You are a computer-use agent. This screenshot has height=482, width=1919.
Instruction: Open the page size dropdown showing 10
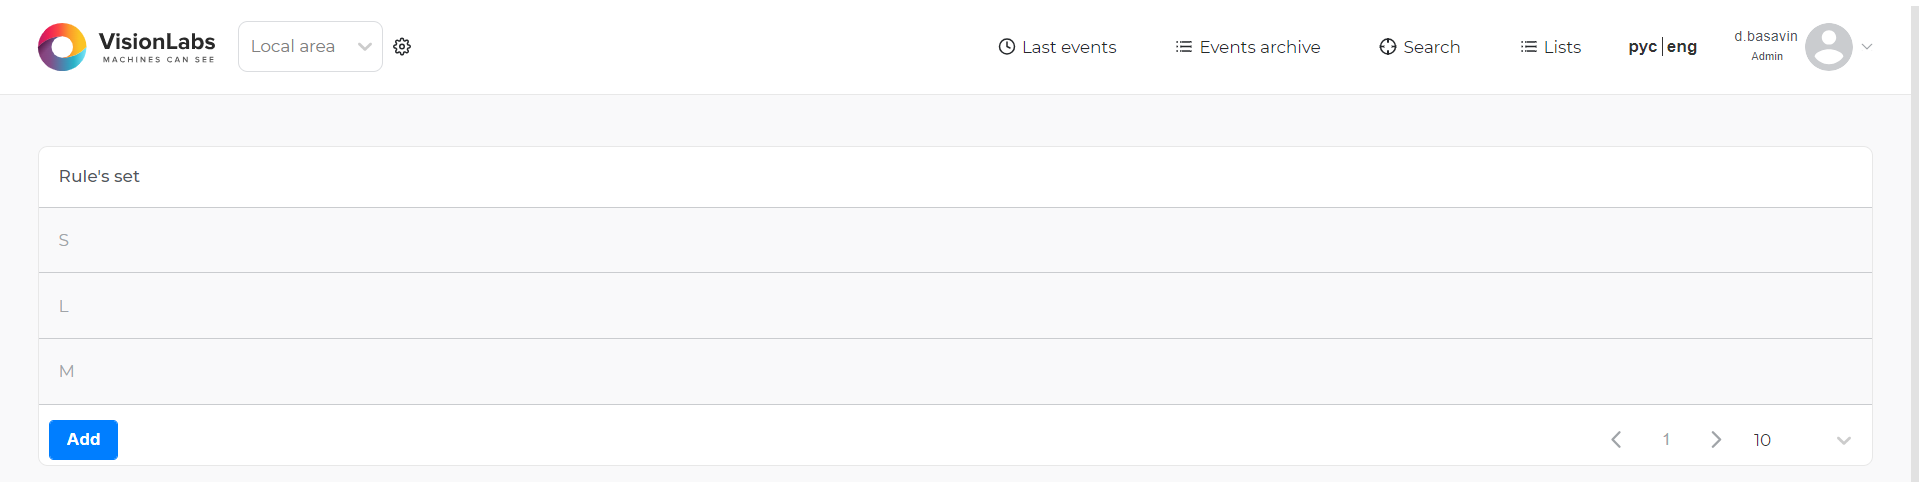(1802, 440)
